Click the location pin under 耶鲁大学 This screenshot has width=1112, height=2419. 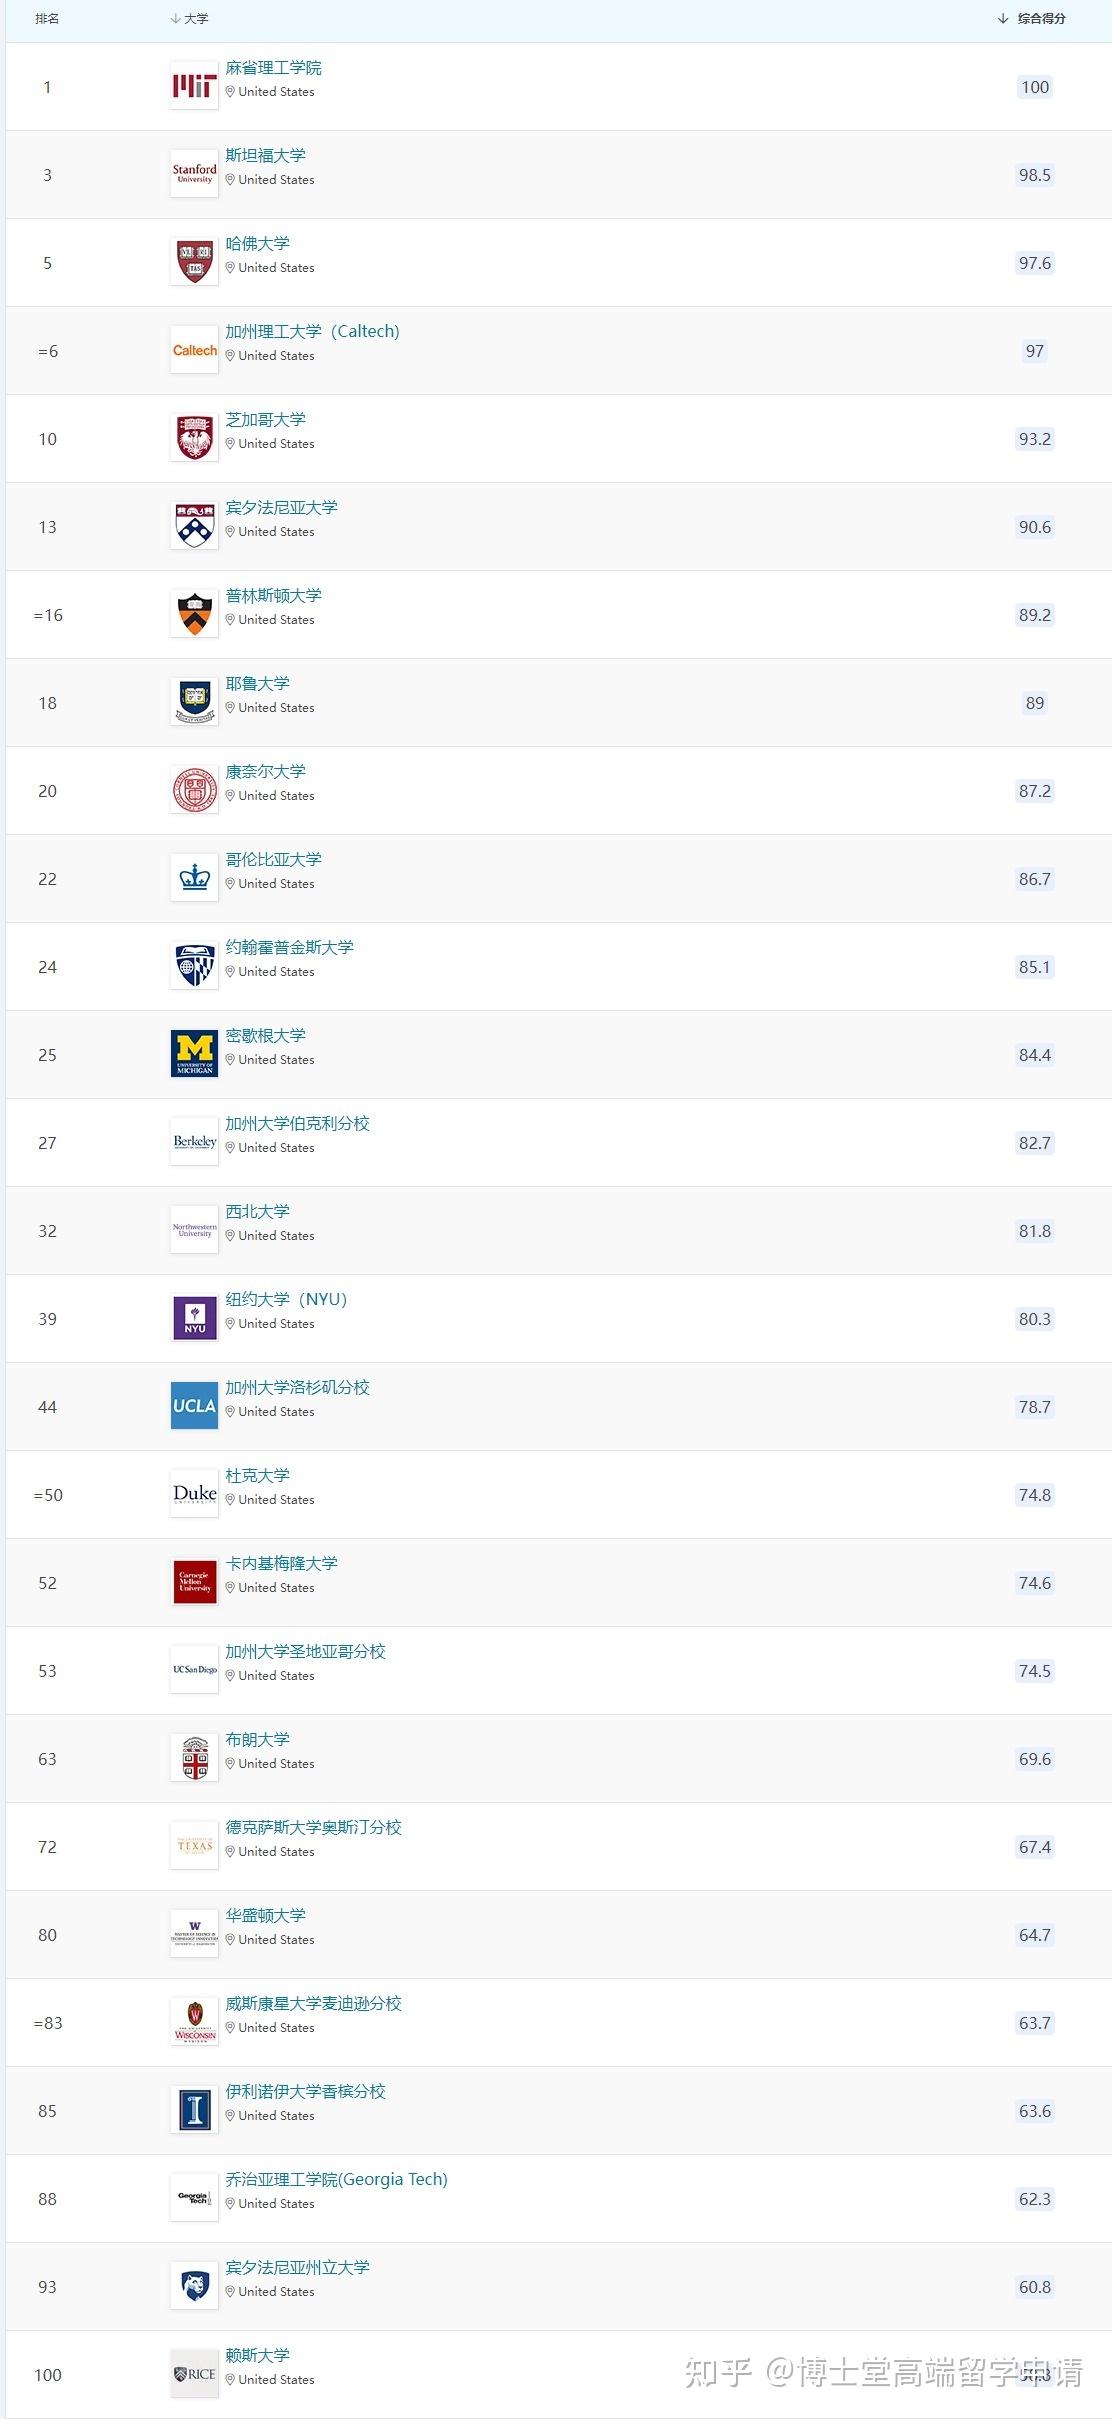point(230,708)
